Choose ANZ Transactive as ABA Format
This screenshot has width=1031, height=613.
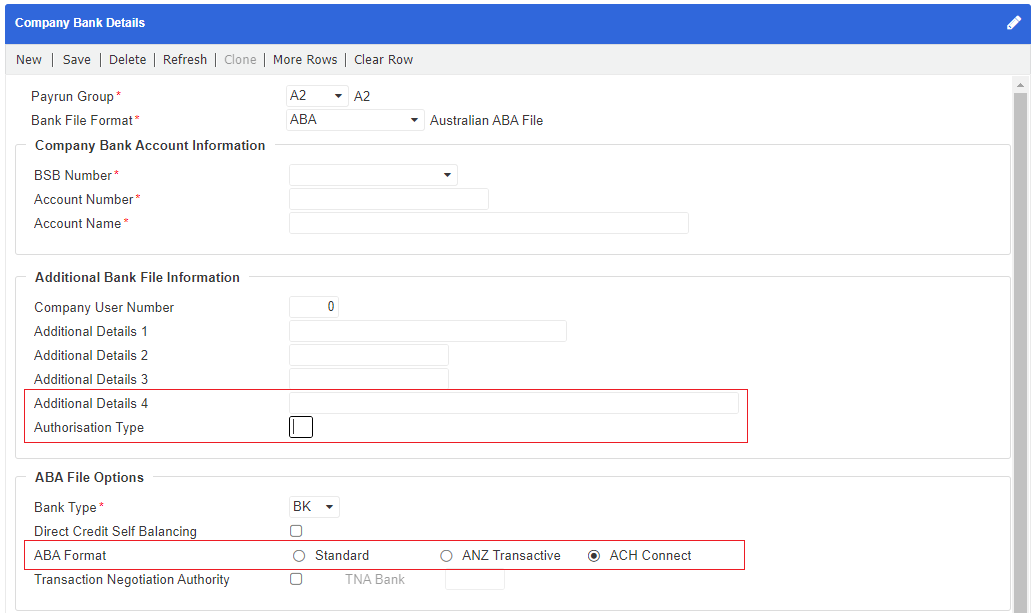446,555
